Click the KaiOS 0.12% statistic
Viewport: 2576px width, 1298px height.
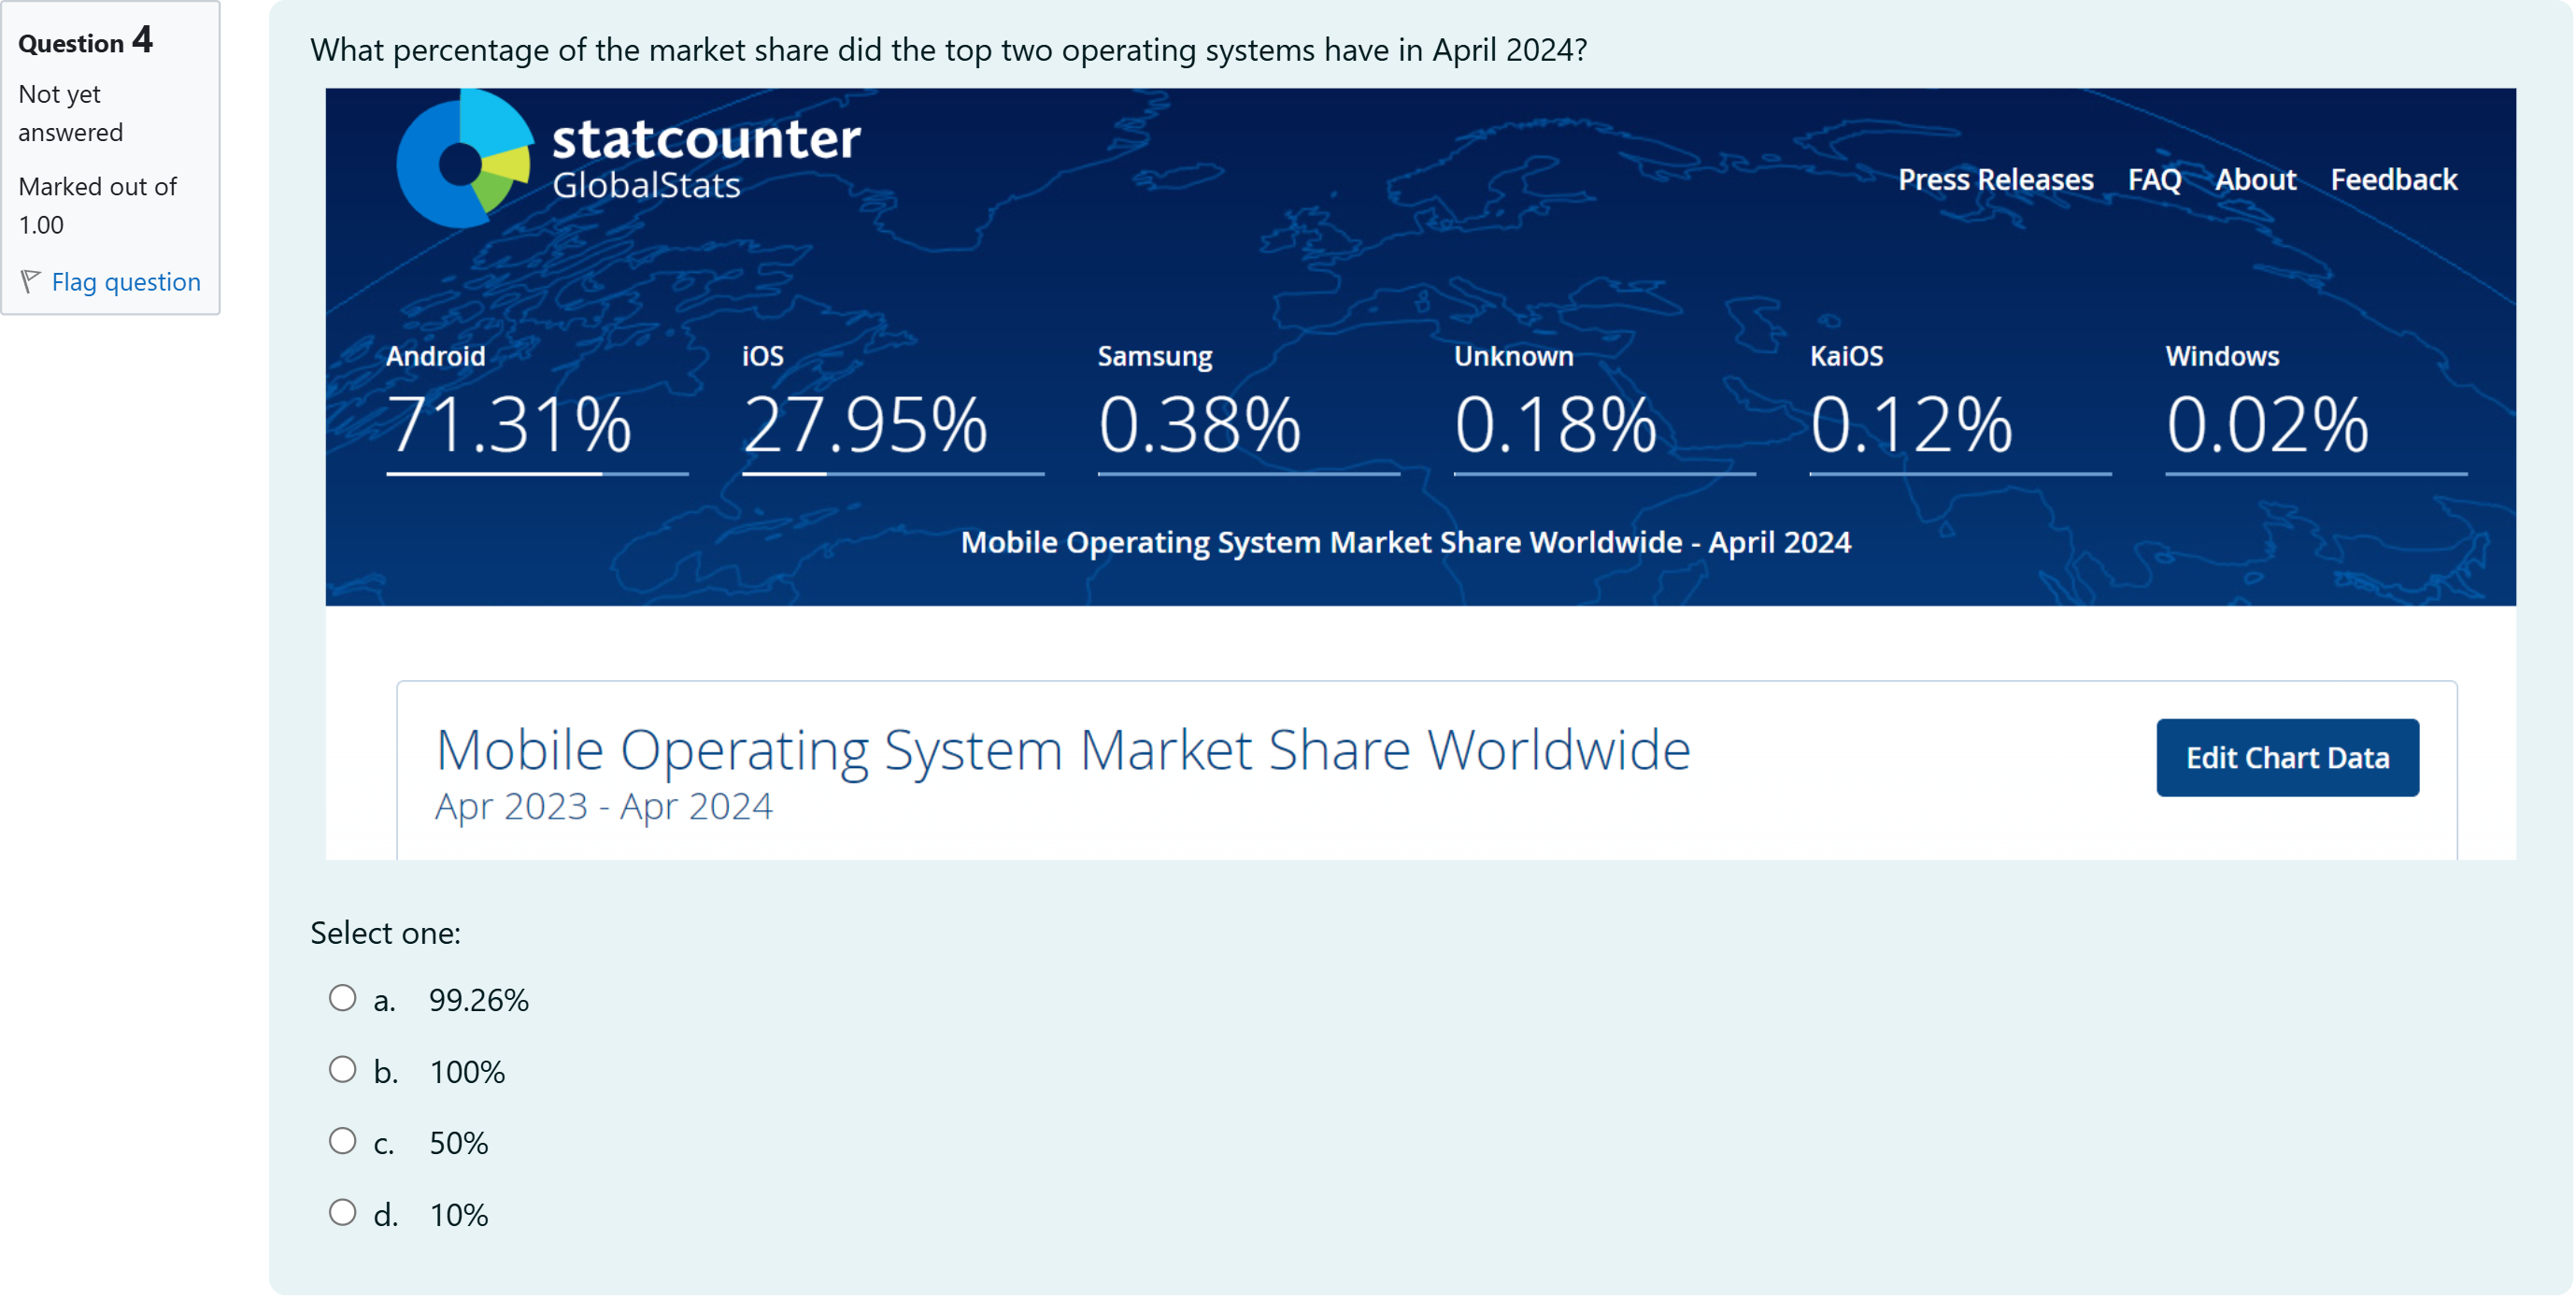(1910, 422)
